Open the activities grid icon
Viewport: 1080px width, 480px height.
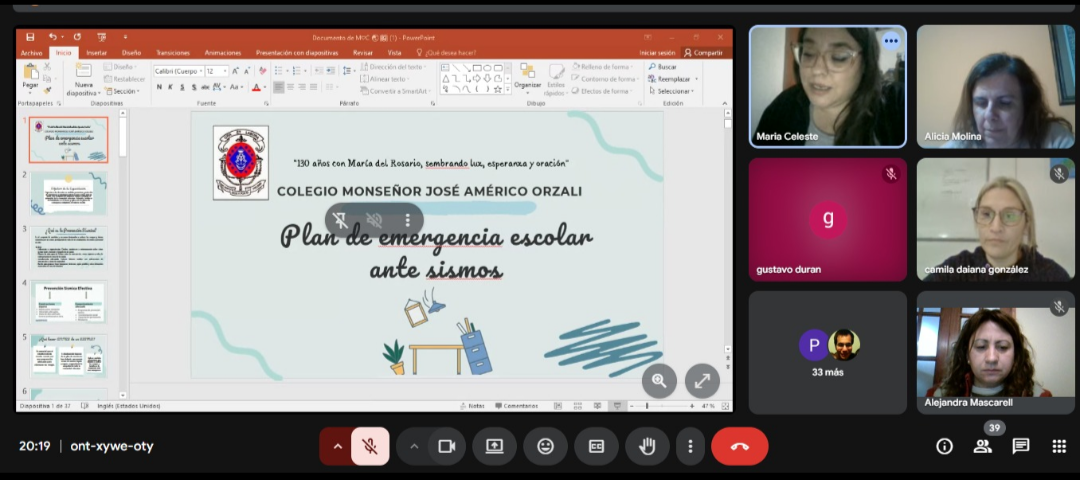1059,446
